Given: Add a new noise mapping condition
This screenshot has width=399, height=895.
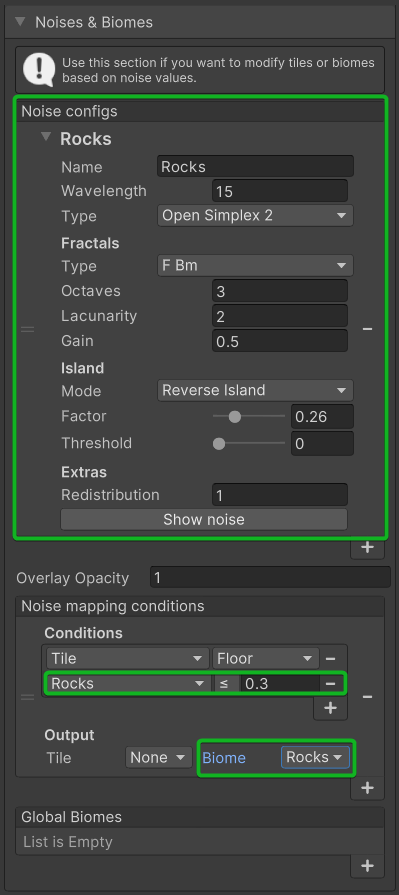Looking at the screenshot, I should point(368,788).
